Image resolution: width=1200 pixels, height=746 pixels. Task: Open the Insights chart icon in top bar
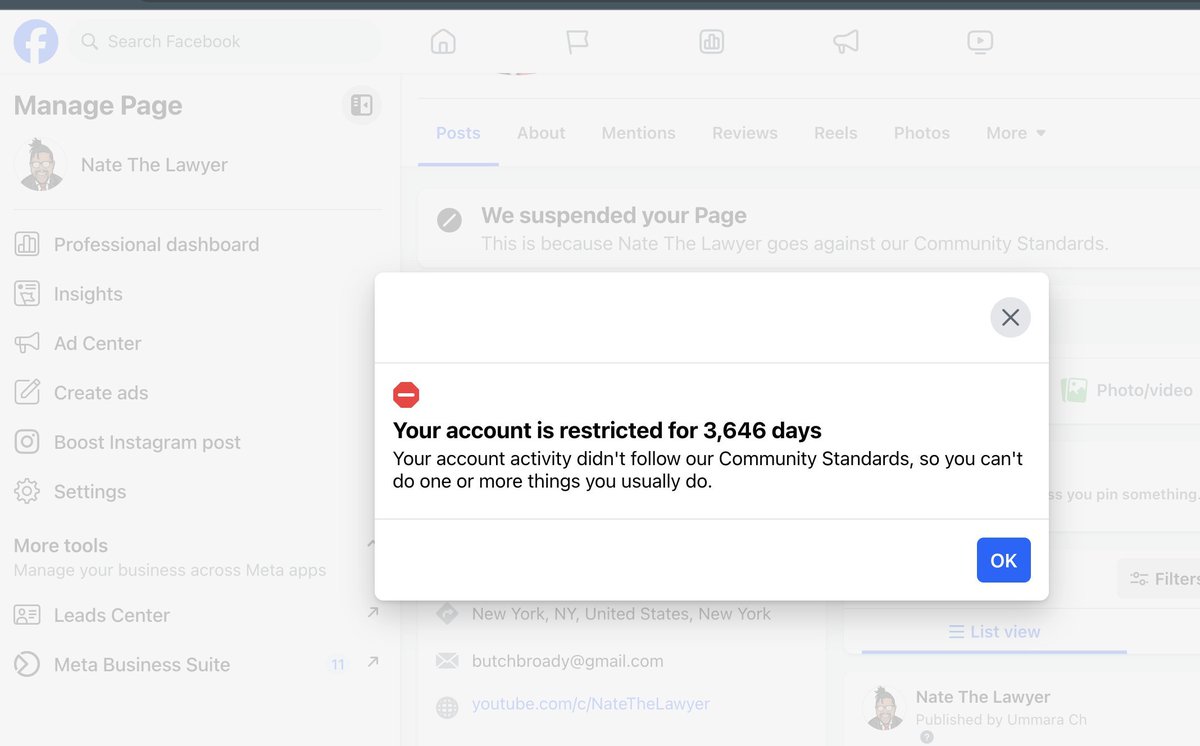pyautogui.click(x=712, y=42)
